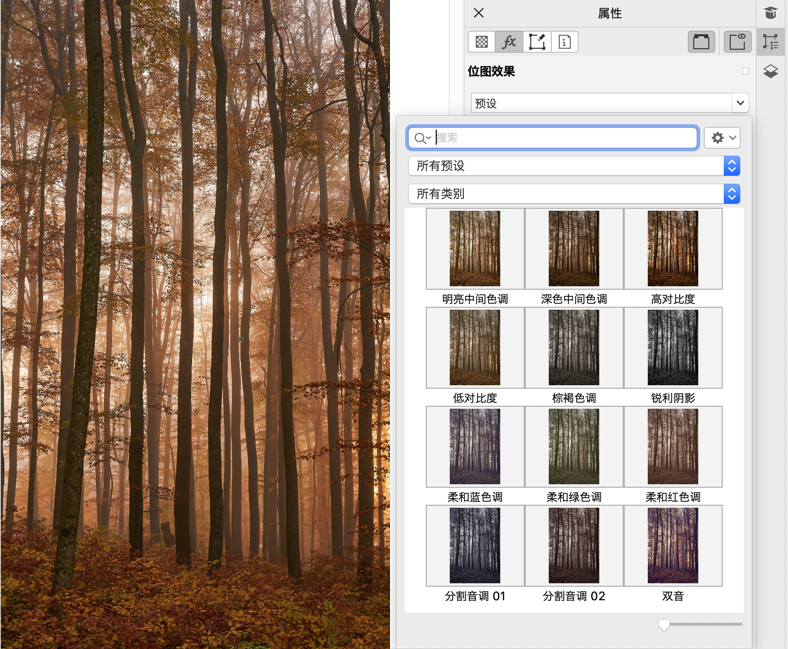The image size is (788, 649).
Task: Open the transparency tab icon
Action: coord(482,42)
